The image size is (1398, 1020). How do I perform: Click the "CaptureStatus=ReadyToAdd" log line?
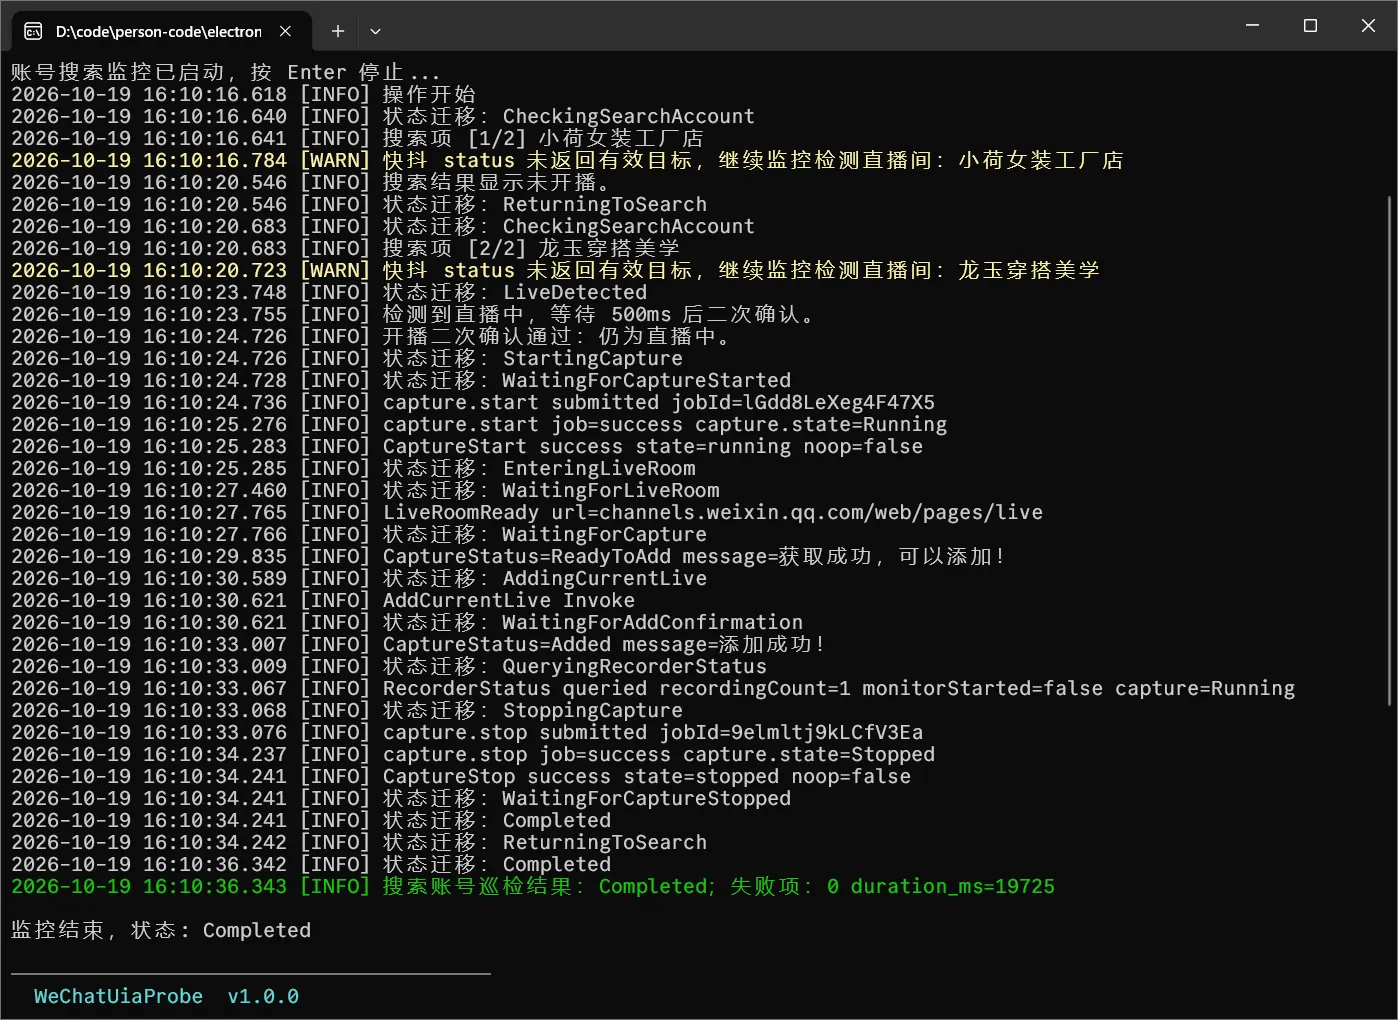pyautogui.click(x=509, y=556)
